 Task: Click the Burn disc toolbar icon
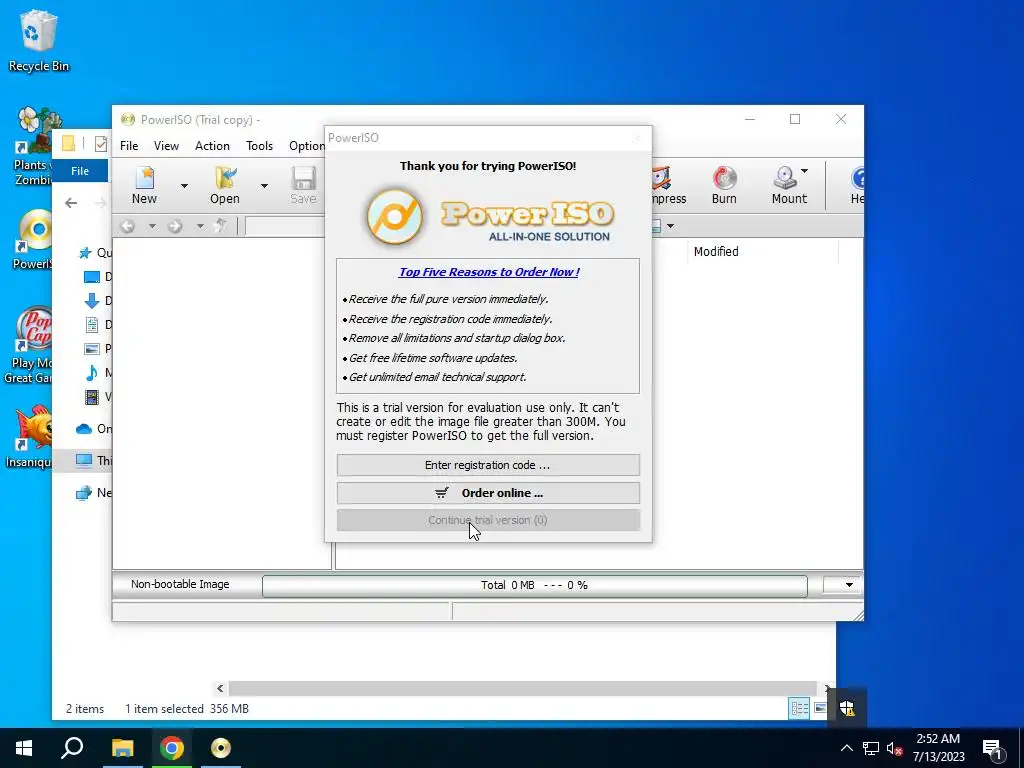click(x=724, y=185)
